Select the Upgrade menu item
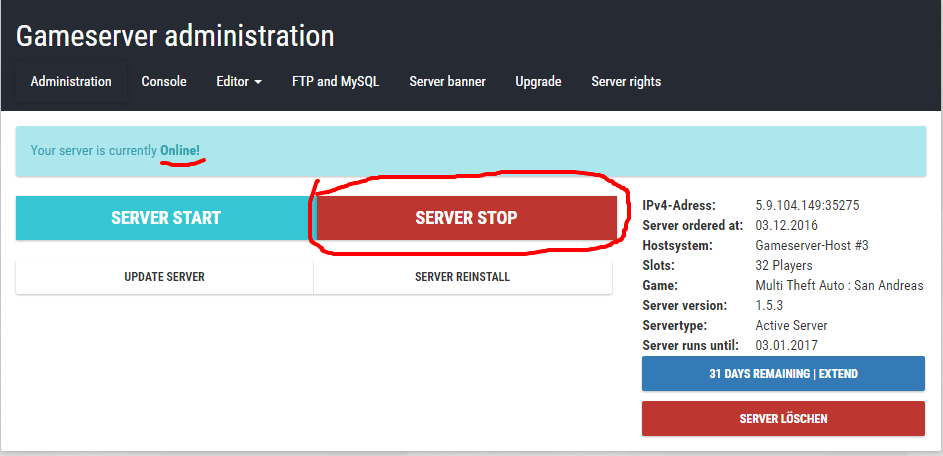 pyautogui.click(x=538, y=82)
